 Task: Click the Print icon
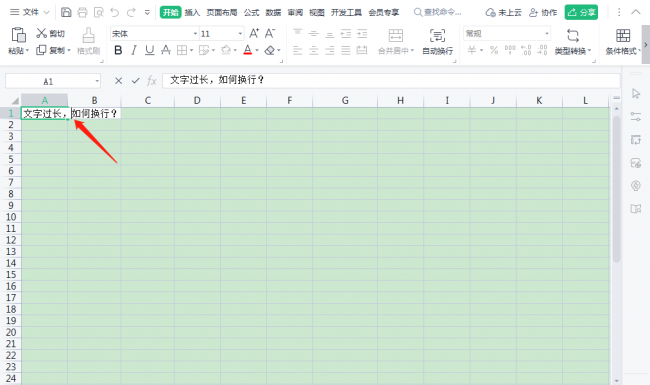(x=82, y=12)
